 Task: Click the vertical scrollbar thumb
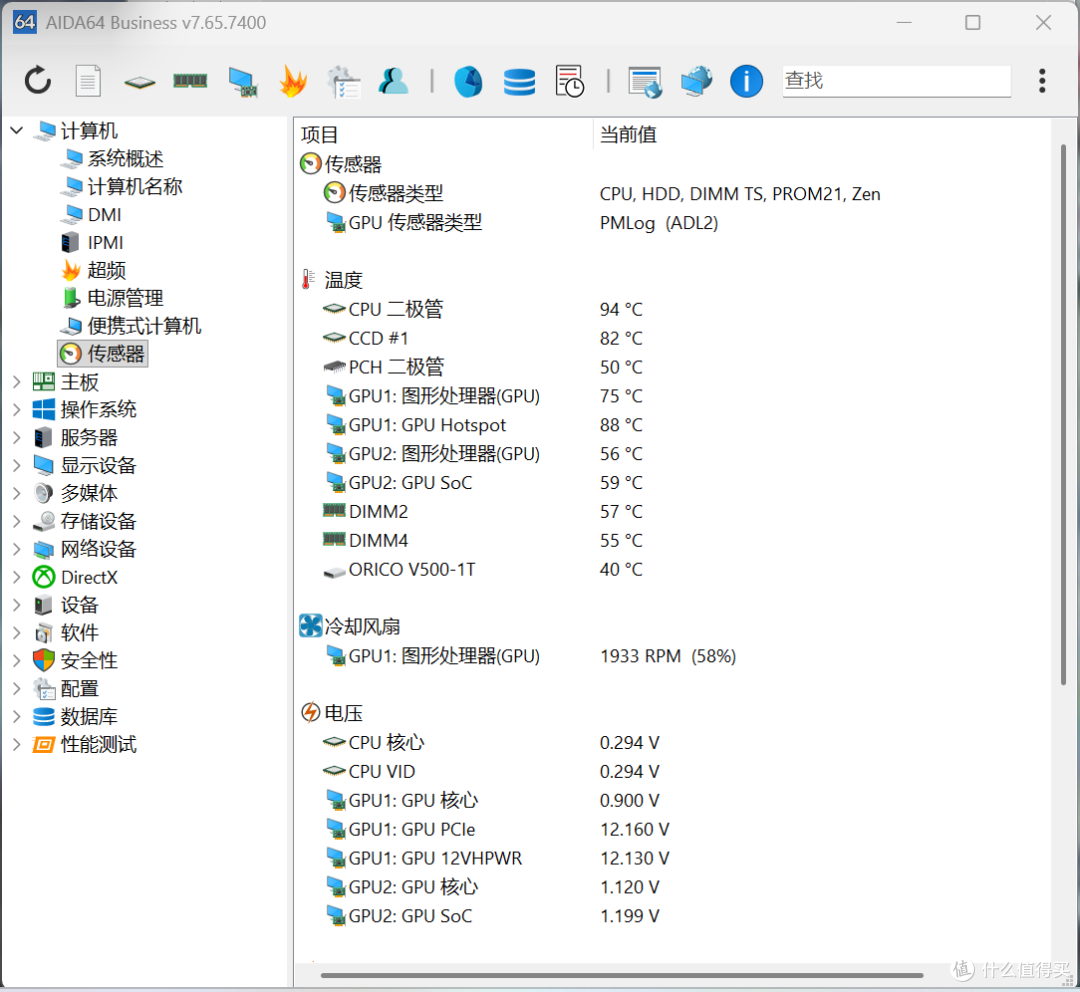point(1063,415)
